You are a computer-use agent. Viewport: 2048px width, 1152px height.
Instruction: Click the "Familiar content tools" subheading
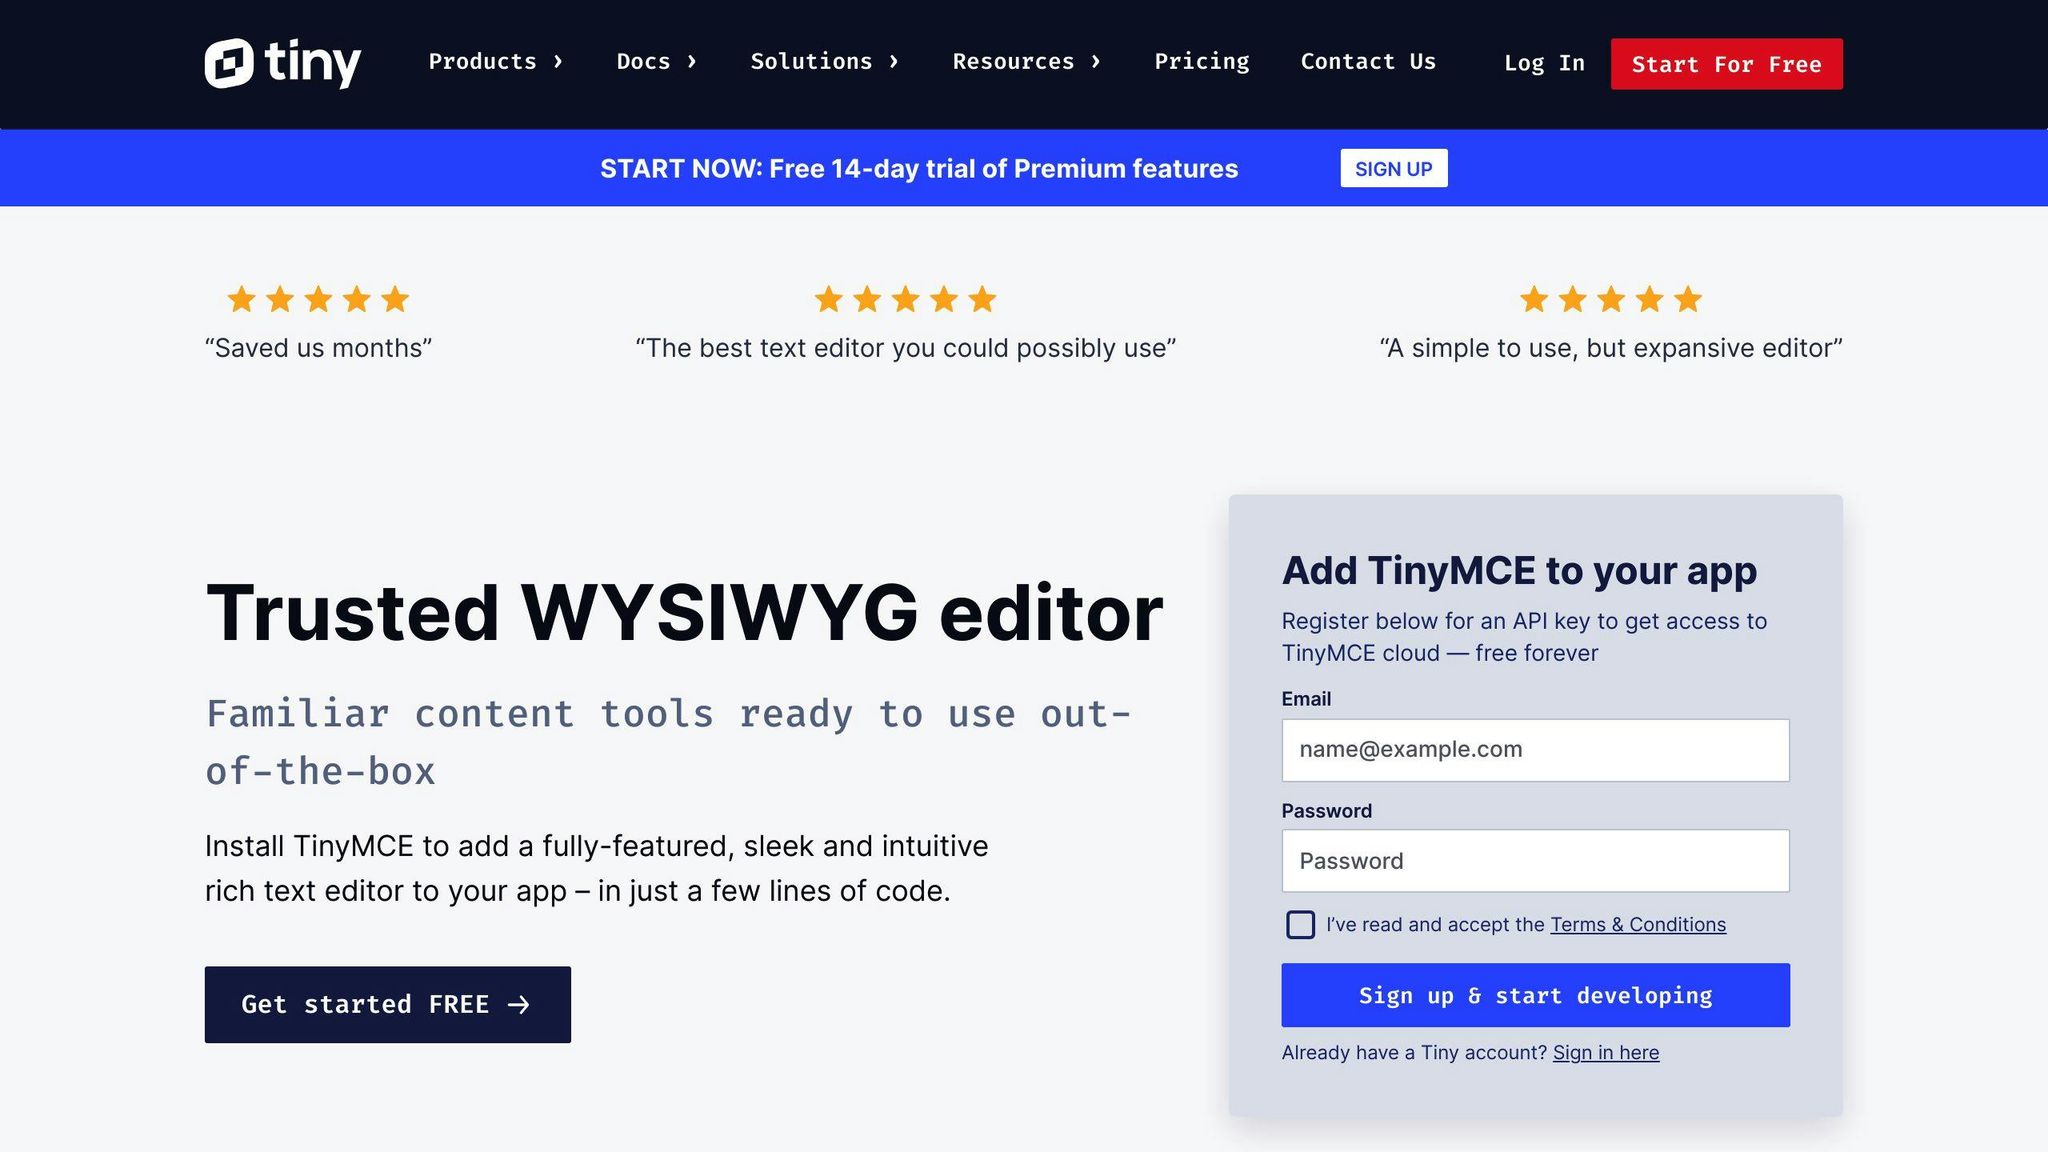[668, 742]
